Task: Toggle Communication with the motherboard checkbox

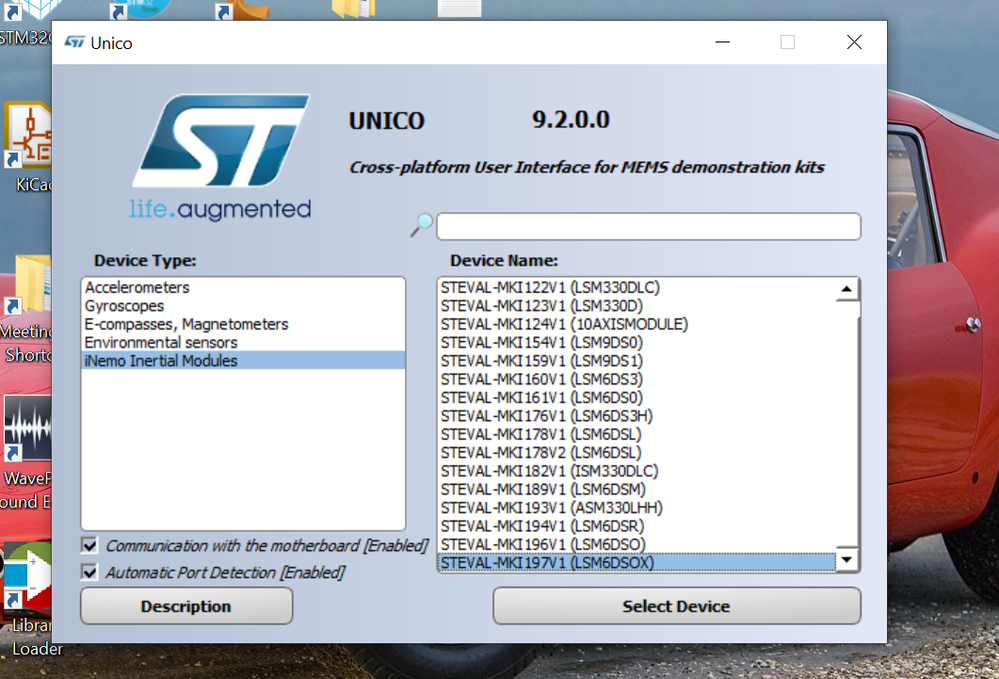Action: coord(90,545)
